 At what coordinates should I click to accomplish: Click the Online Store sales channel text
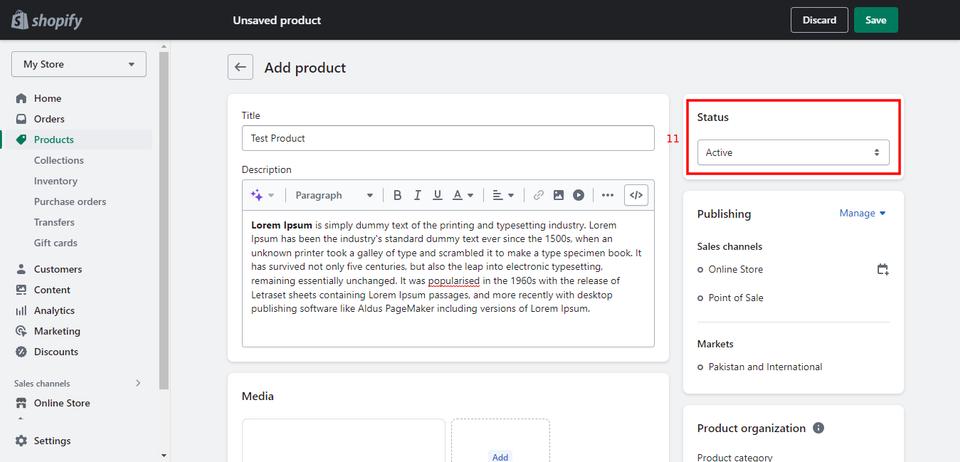[735, 269]
